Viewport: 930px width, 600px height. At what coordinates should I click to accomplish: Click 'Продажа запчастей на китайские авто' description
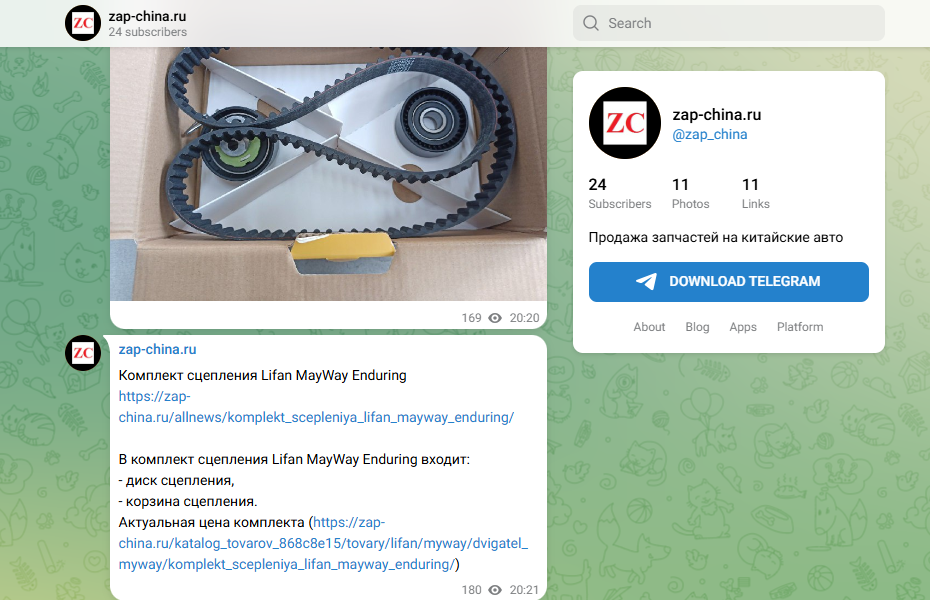point(715,237)
